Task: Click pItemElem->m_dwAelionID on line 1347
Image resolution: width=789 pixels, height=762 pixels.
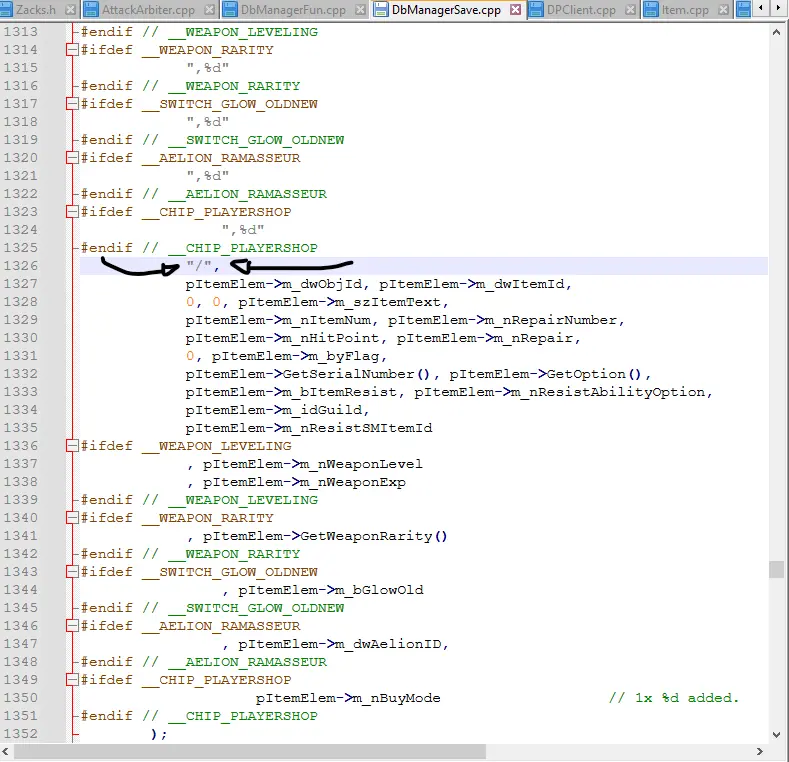Action: pos(340,644)
